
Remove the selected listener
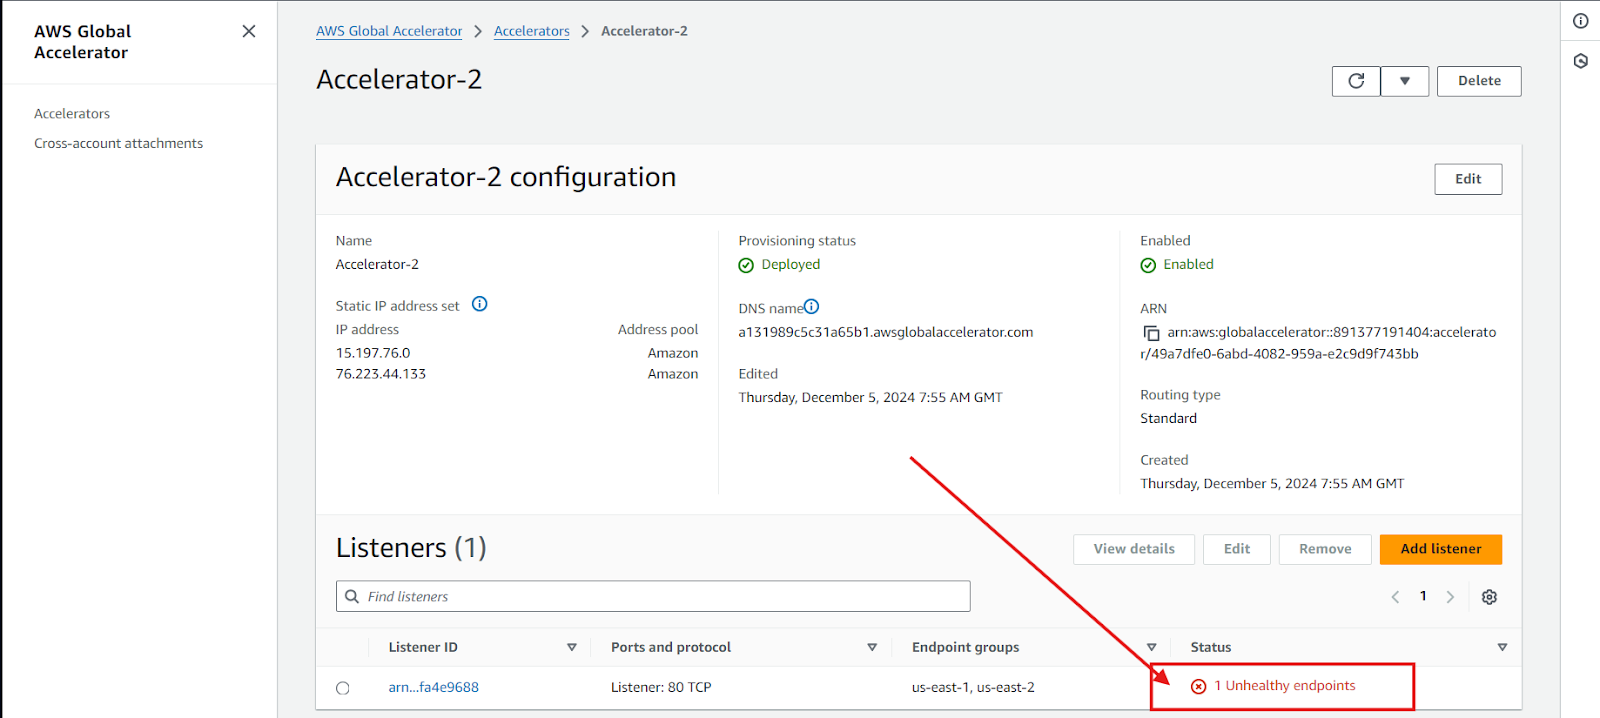(1325, 549)
